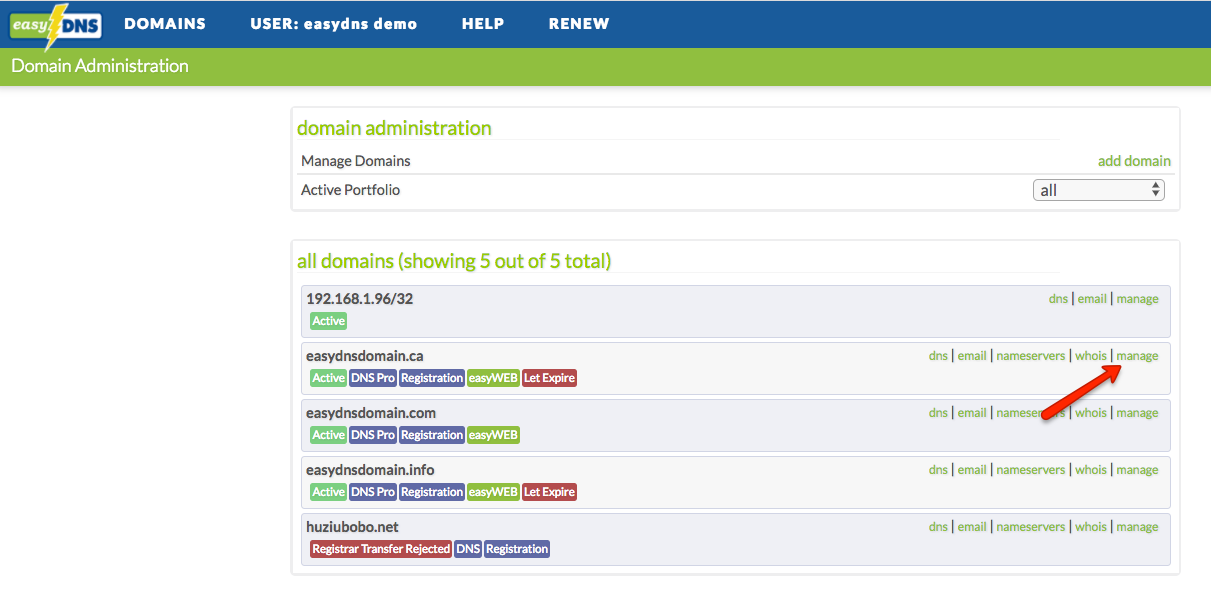This screenshot has height=595, width=1211.
Task: Open dns for easydnsdomain.ca
Action: click(938, 356)
